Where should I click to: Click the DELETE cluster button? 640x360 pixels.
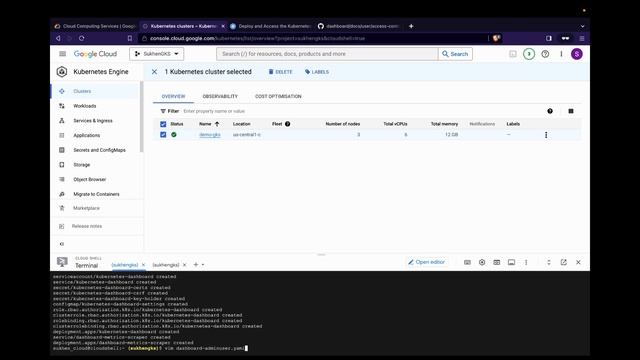(x=280, y=72)
